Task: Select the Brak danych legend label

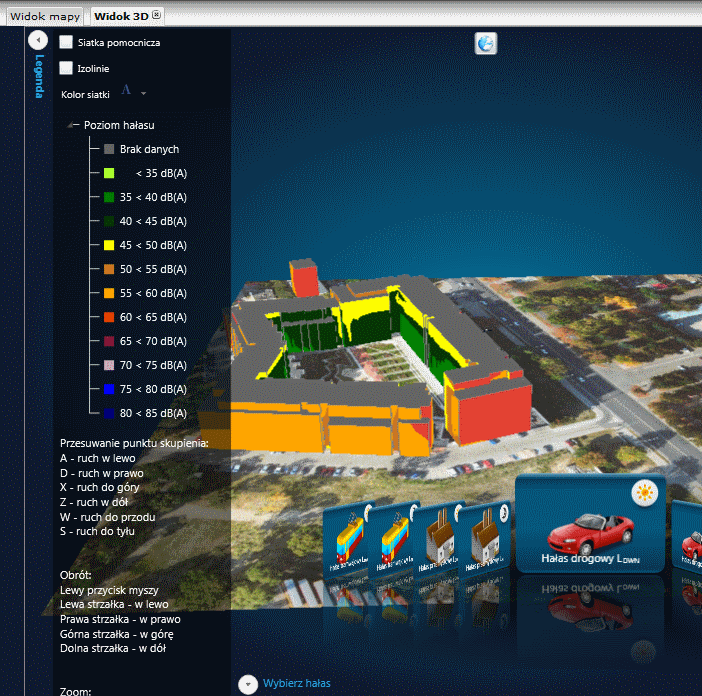Action: [150, 149]
